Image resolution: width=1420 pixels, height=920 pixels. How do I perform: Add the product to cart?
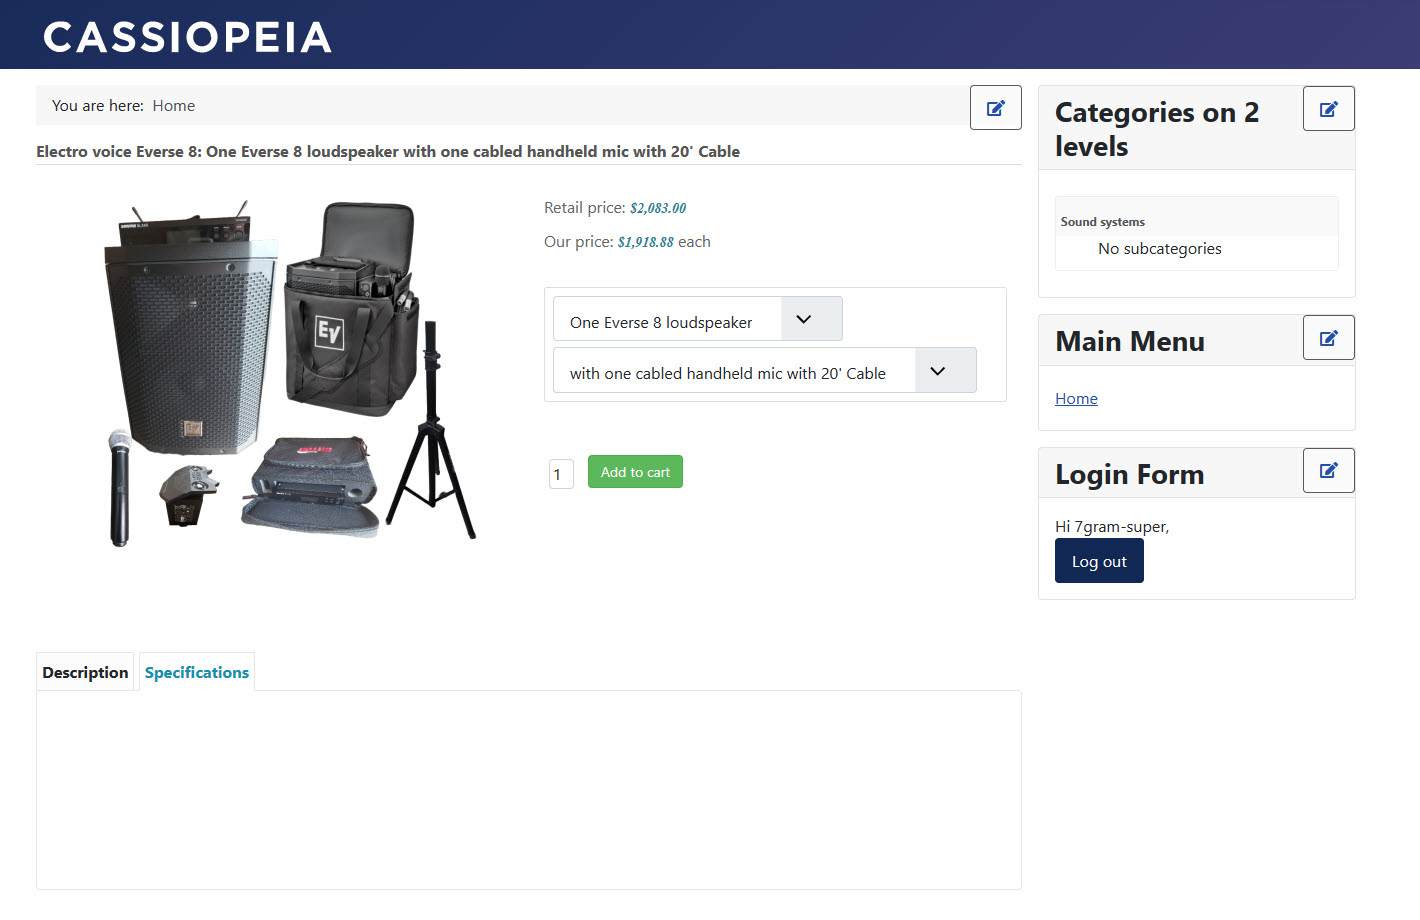[x=635, y=472]
